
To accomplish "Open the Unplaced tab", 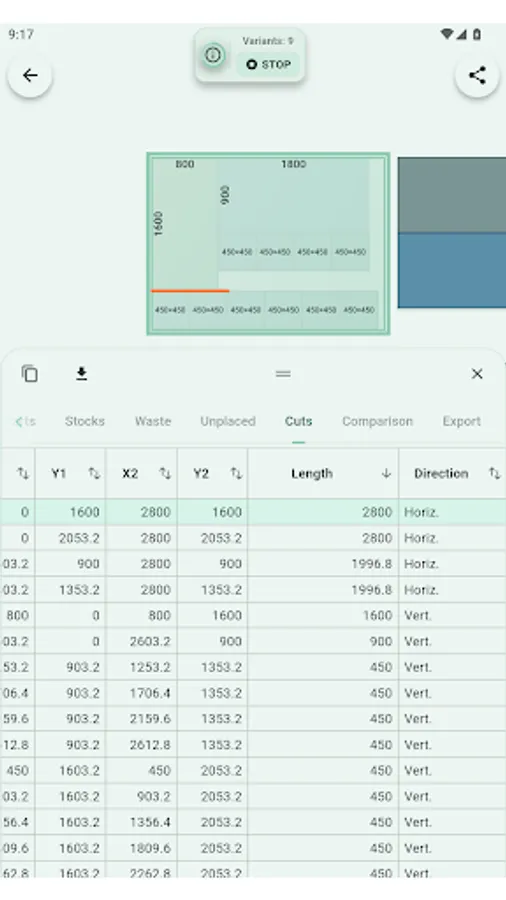I will coord(228,421).
